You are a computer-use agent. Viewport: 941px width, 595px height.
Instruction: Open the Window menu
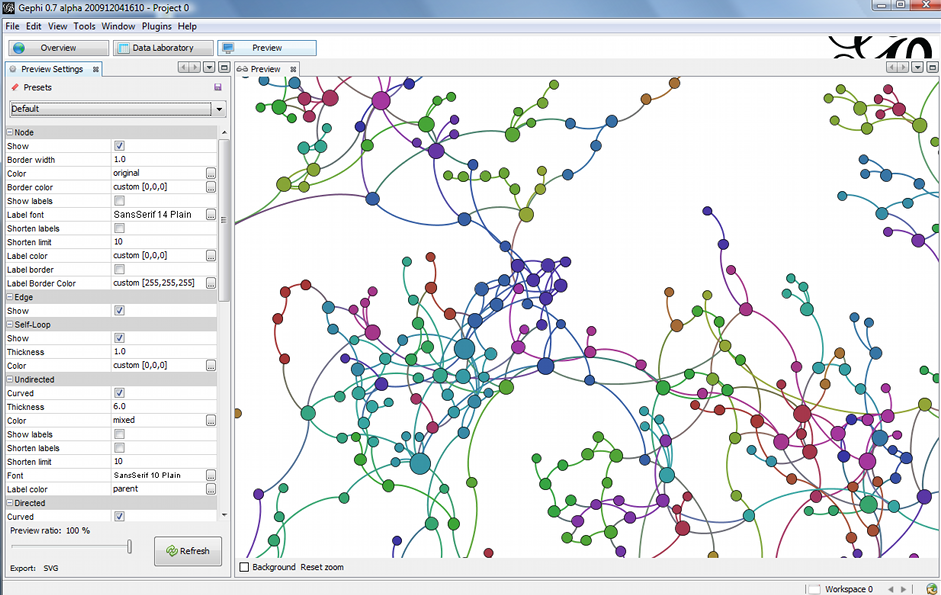coord(118,26)
